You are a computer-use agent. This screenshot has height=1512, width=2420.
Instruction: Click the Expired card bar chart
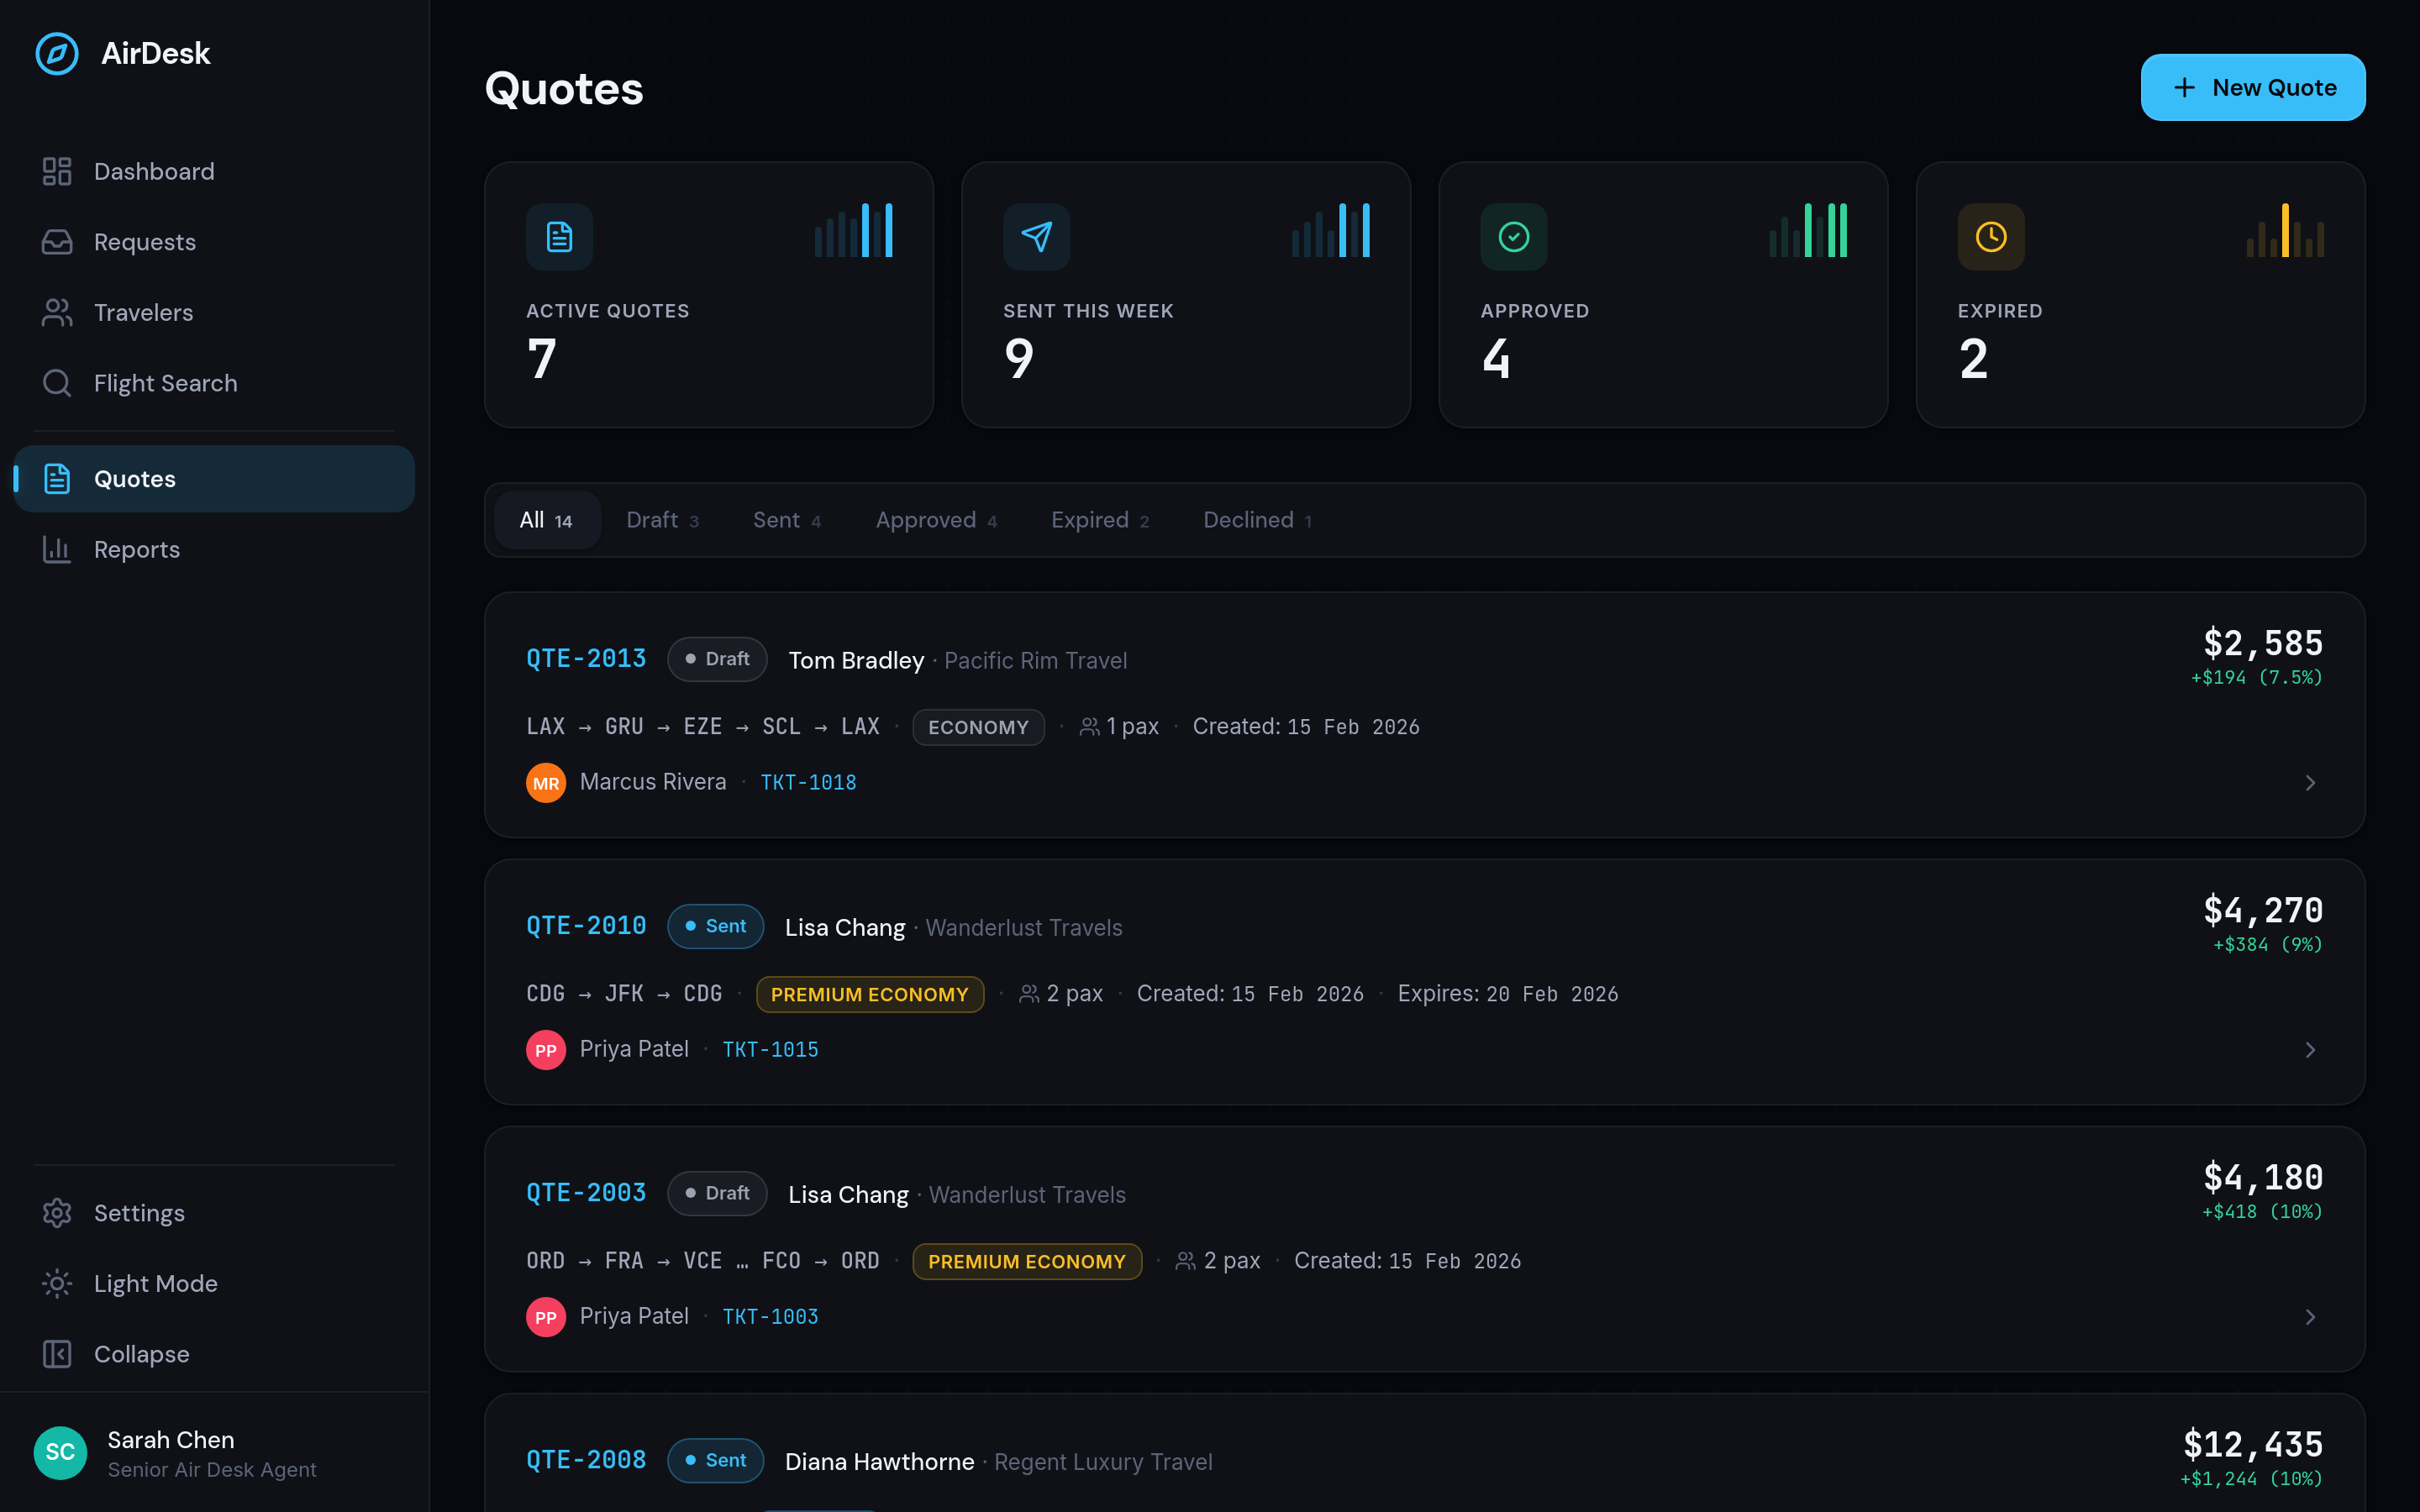click(x=2286, y=231)
